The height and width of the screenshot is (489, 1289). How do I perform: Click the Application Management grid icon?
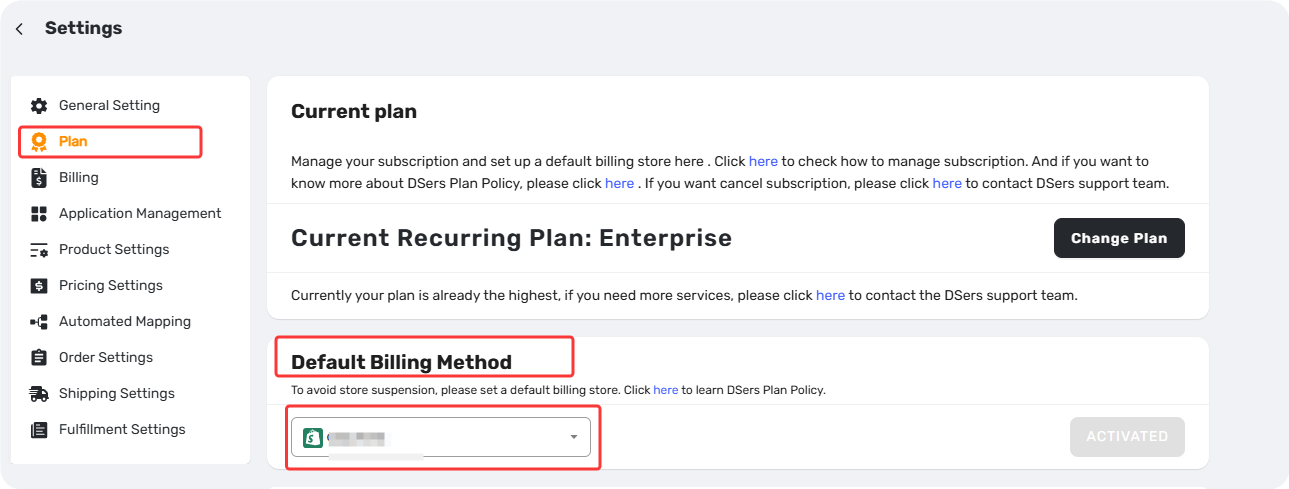click(39, 214)
